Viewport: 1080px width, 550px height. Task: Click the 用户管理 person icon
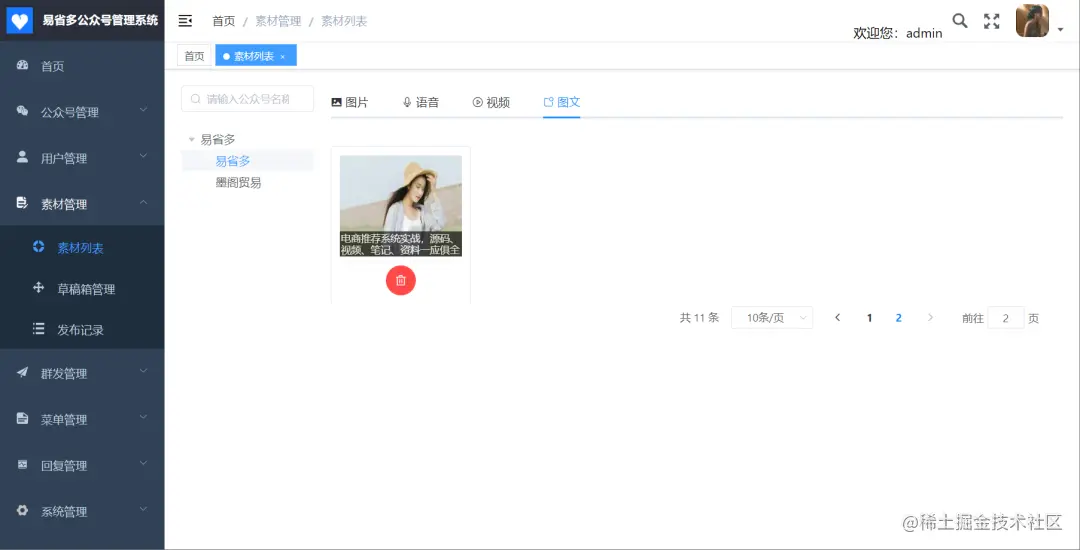click(22, 157)
